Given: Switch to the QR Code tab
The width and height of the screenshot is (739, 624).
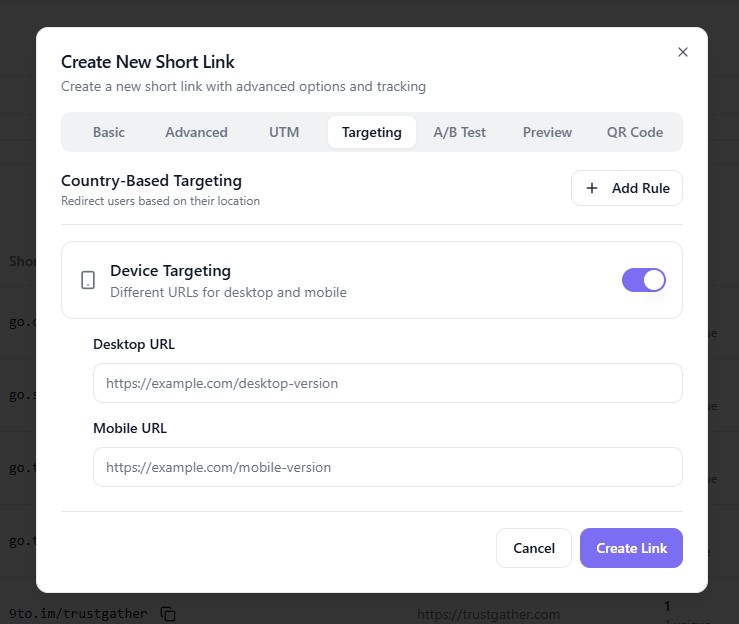Looking at the screenshot, I should tap(634, 132).
